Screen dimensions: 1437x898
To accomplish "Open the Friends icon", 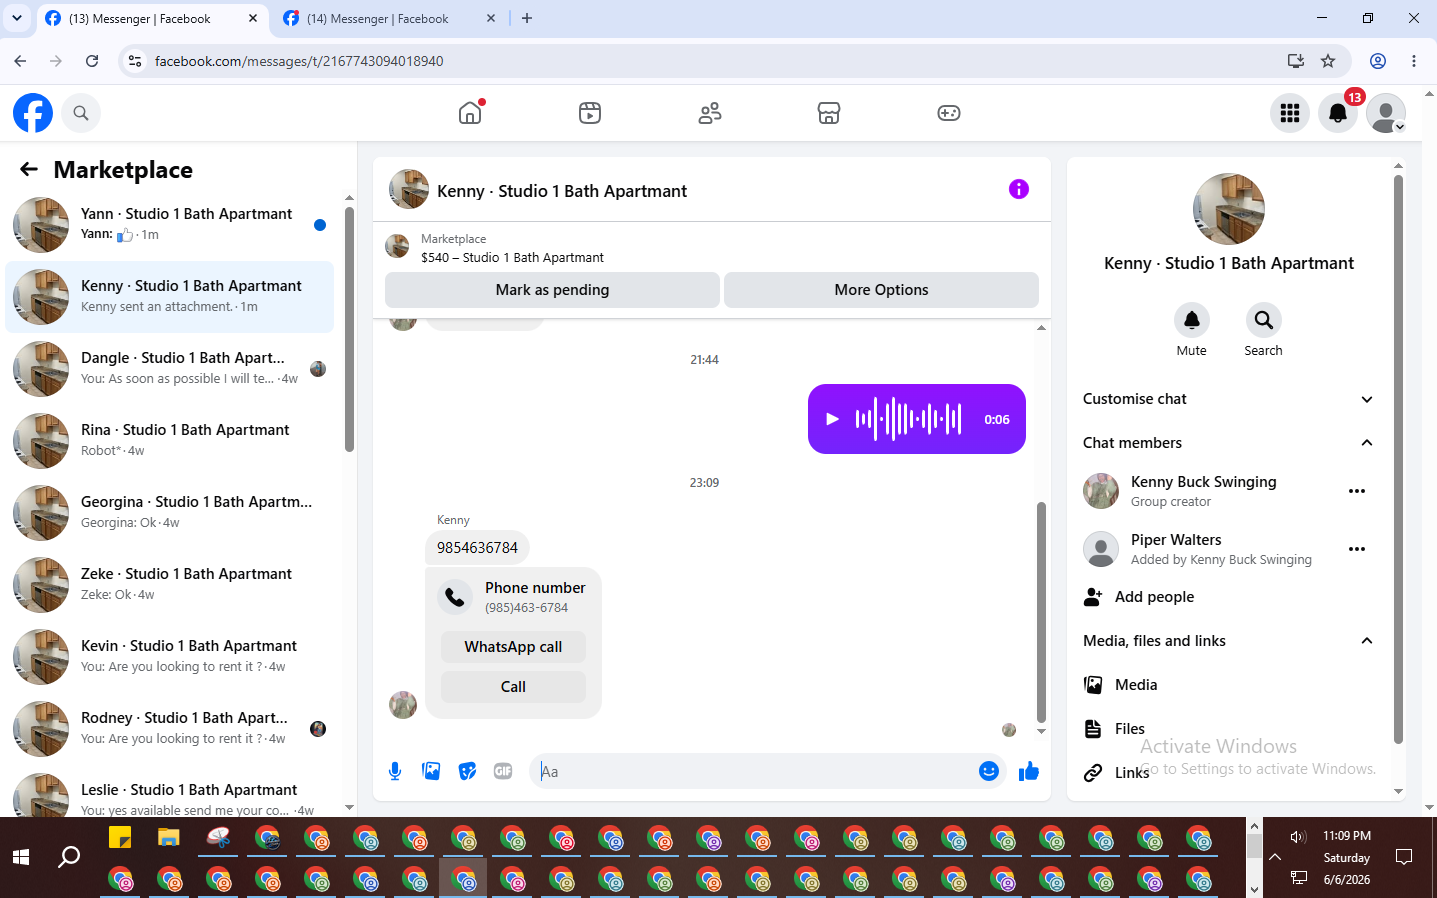I will coord(710,113).
